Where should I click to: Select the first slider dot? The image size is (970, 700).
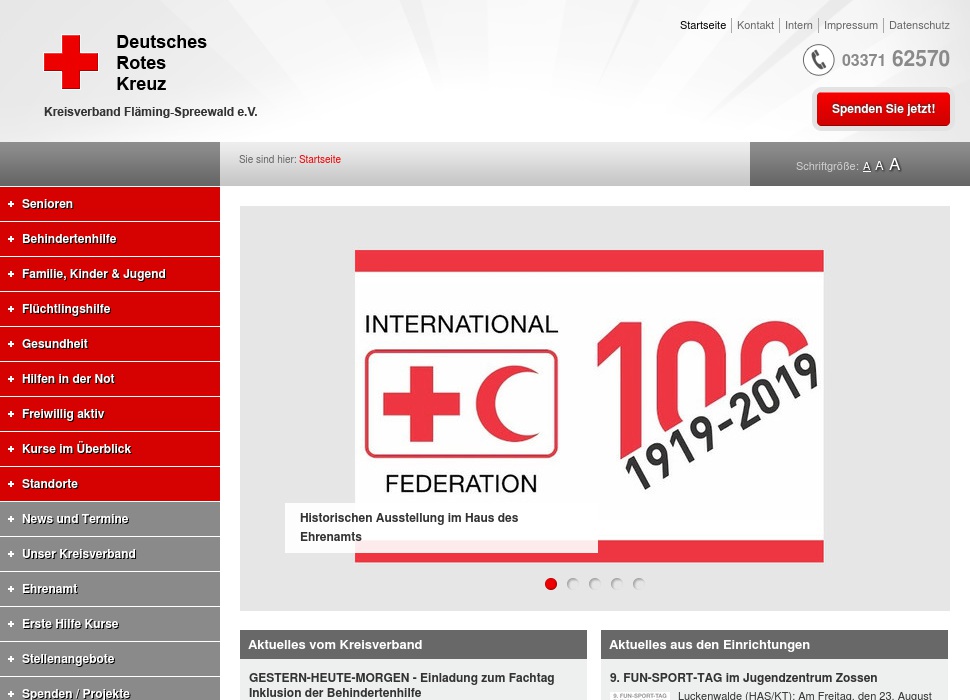coord(551,584)
